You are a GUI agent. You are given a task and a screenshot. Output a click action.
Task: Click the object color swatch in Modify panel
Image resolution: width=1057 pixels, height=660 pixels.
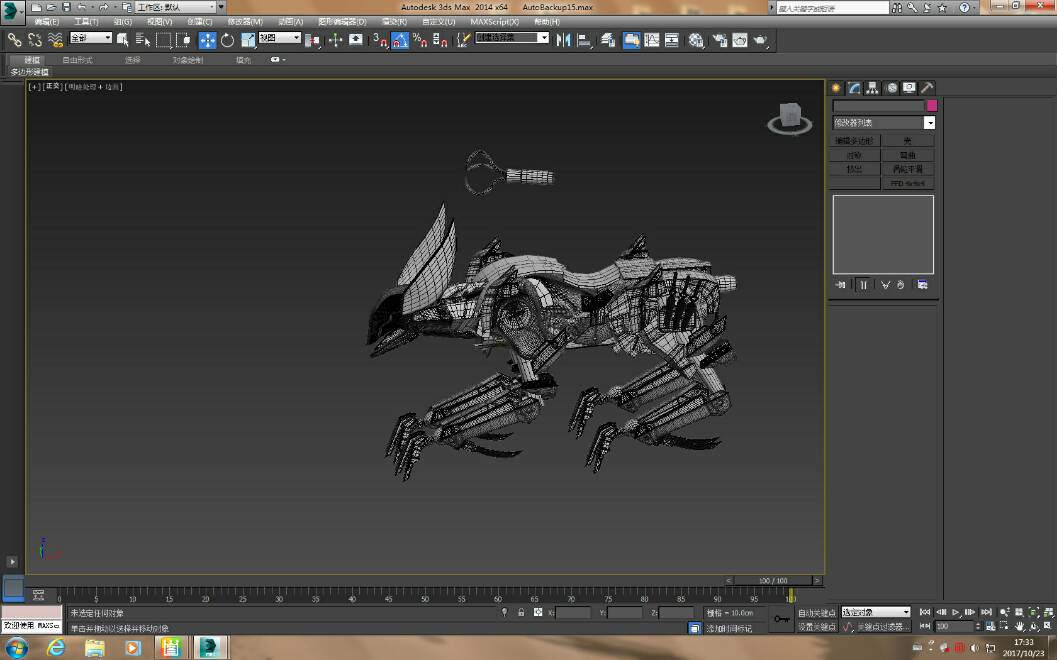[x=932, y=105]
